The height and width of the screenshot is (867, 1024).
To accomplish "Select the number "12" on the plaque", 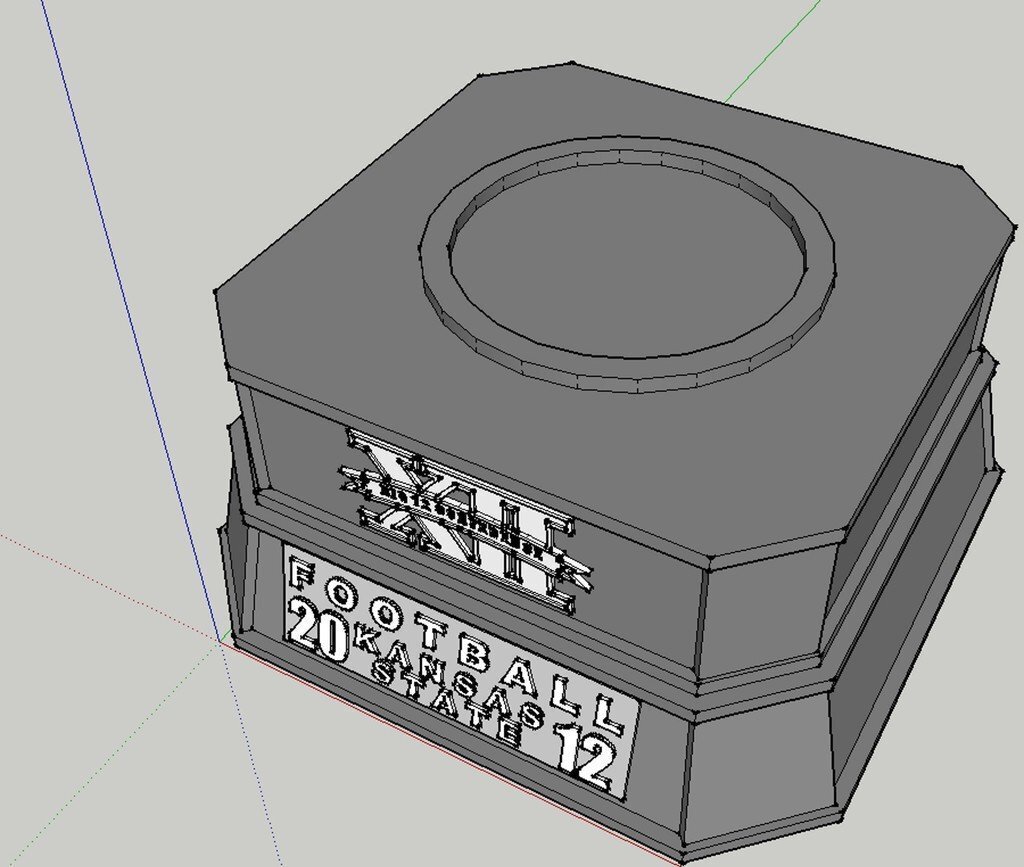I will click(x=586, y=756).
